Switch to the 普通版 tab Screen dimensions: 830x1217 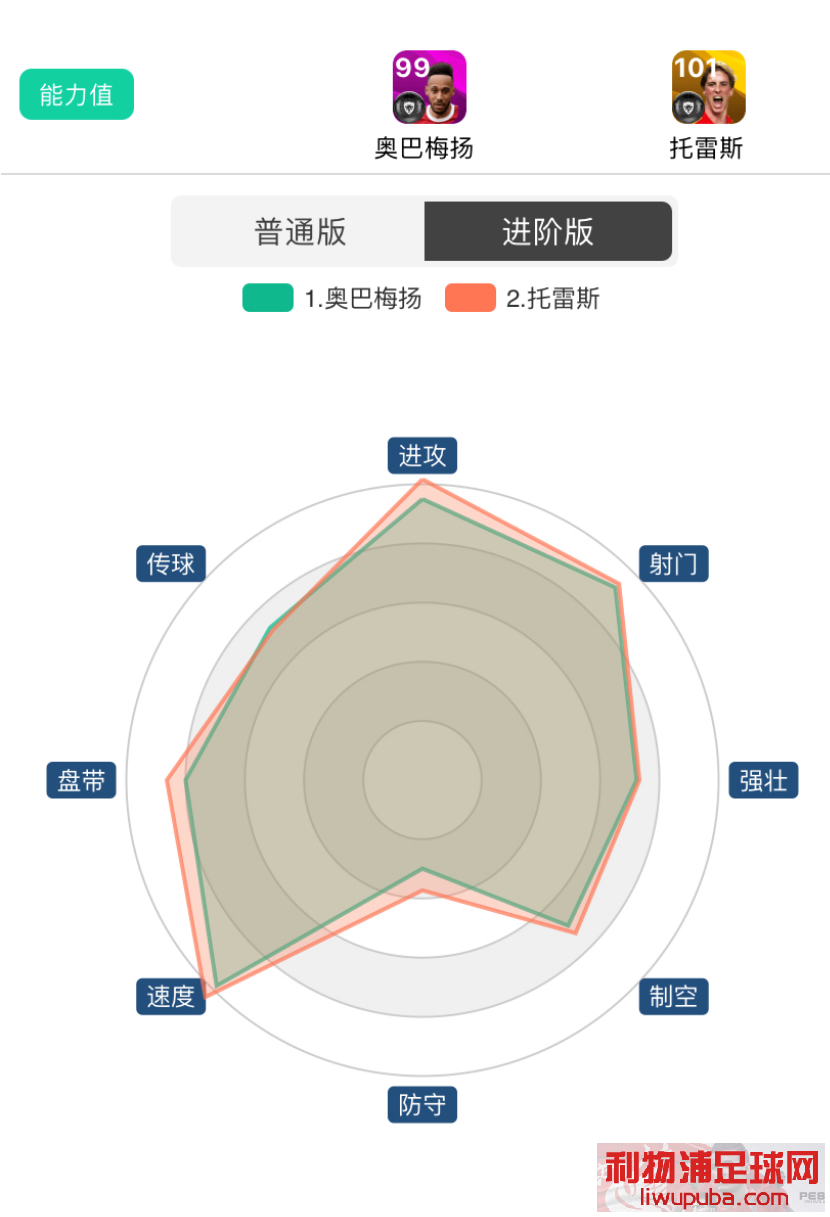tap(300, 232)
